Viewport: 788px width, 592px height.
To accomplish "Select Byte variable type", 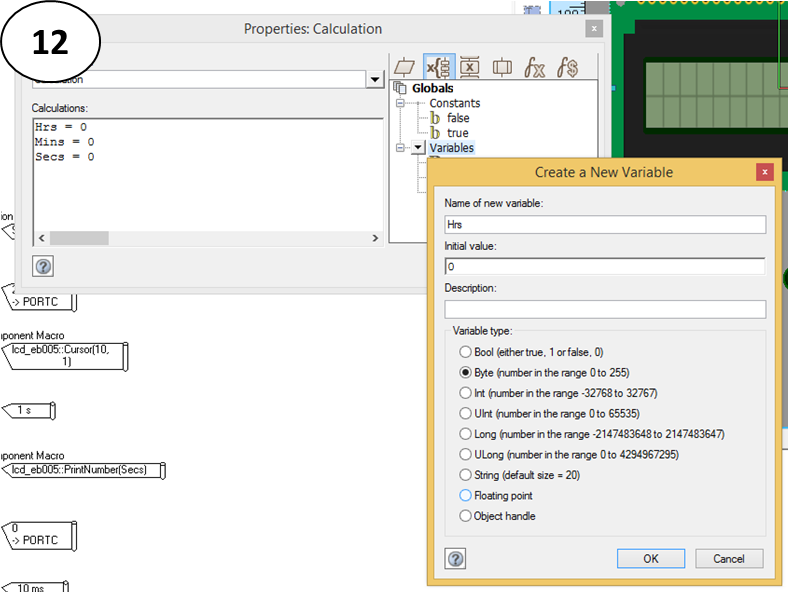I will coord(465,372).
